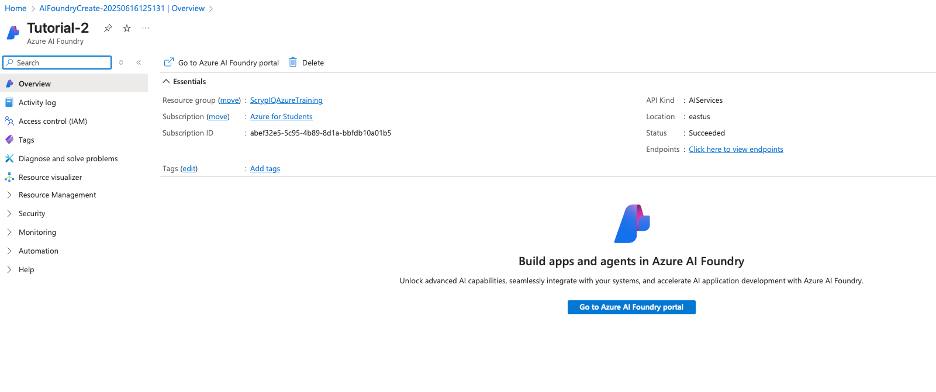Open the AIFoundryCreate-20250616125131 Overview breadcrumb
The width and height of the screenshot is (936, 392).
pos(121,9)
